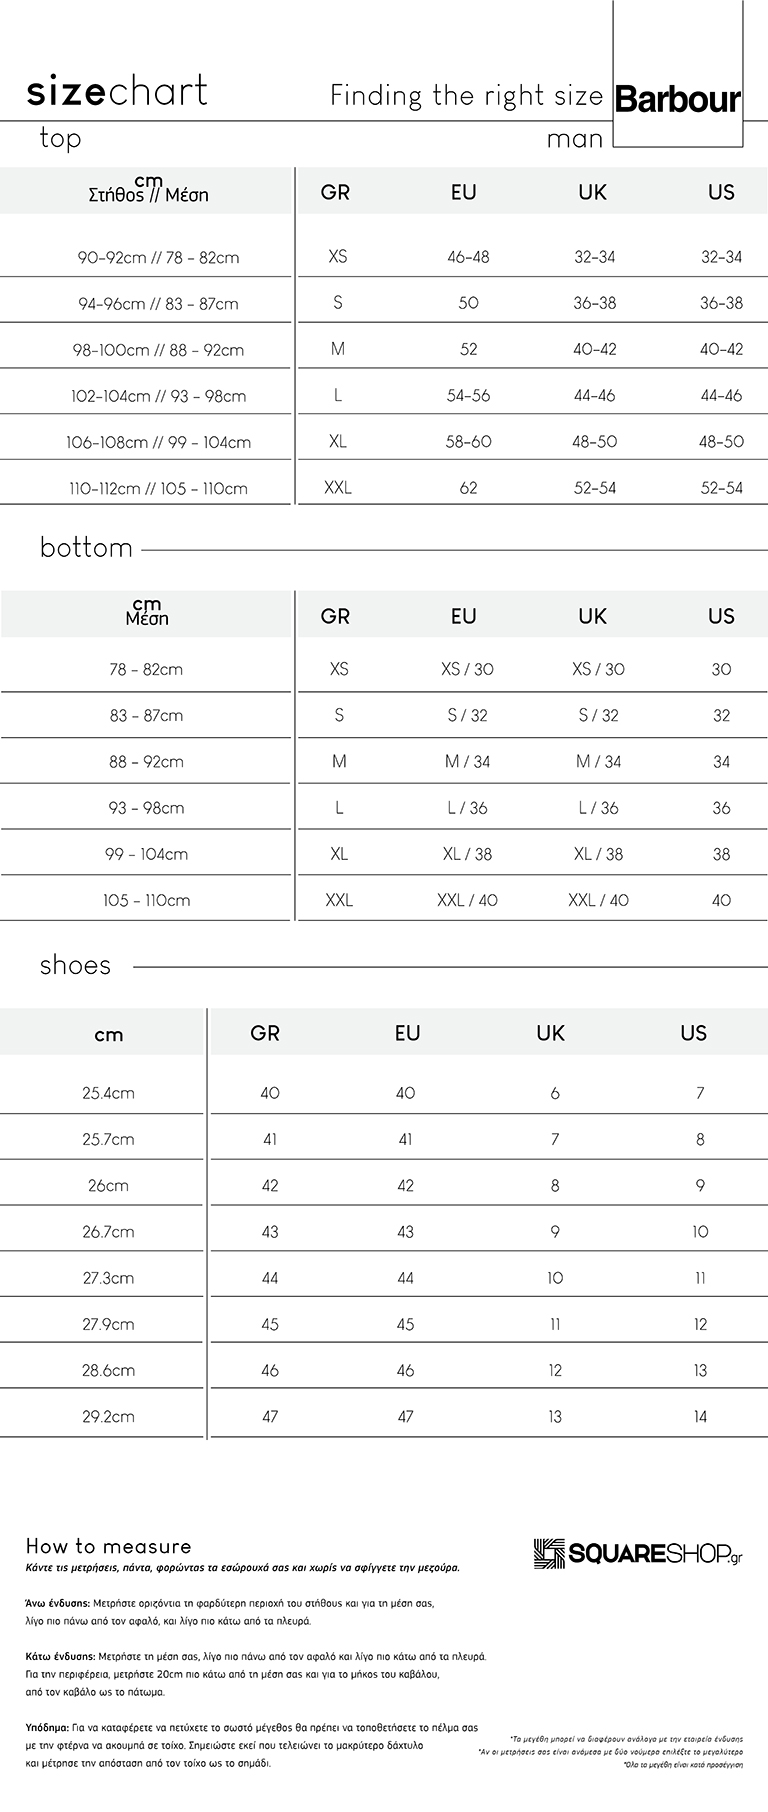Image resolution: width=768 pixels, height=1812 pixels.
Task: Click the 54-56 EU top size
Action: (468, 396)
